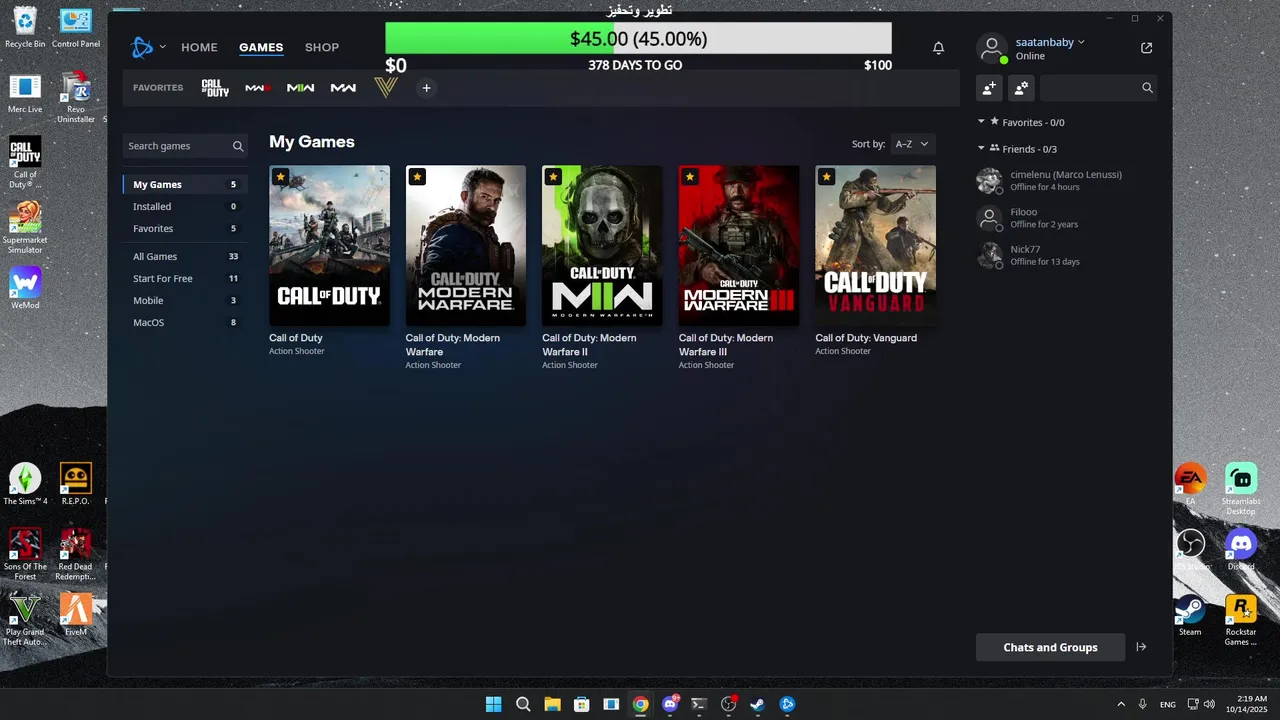The width and height of the screenshot is (1280, 720).
Task: Click the saatanbaby profile avatar
Action: (991, 48)
